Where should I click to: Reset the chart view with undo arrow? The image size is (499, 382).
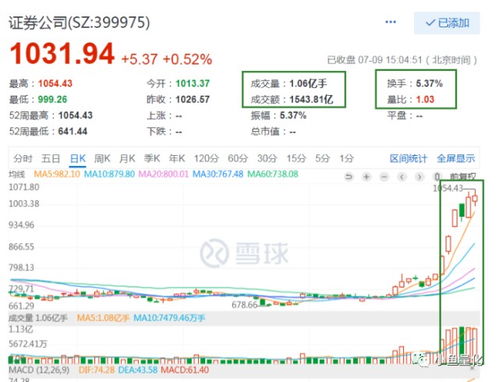tap(348, 176)
